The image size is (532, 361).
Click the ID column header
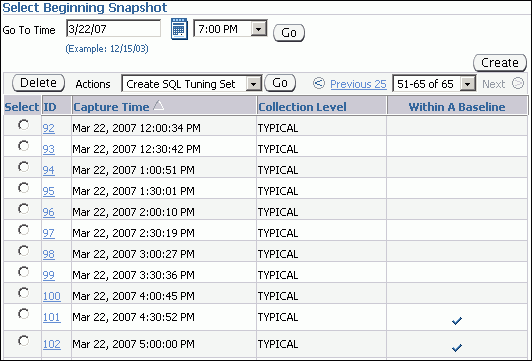click(50, 107)
